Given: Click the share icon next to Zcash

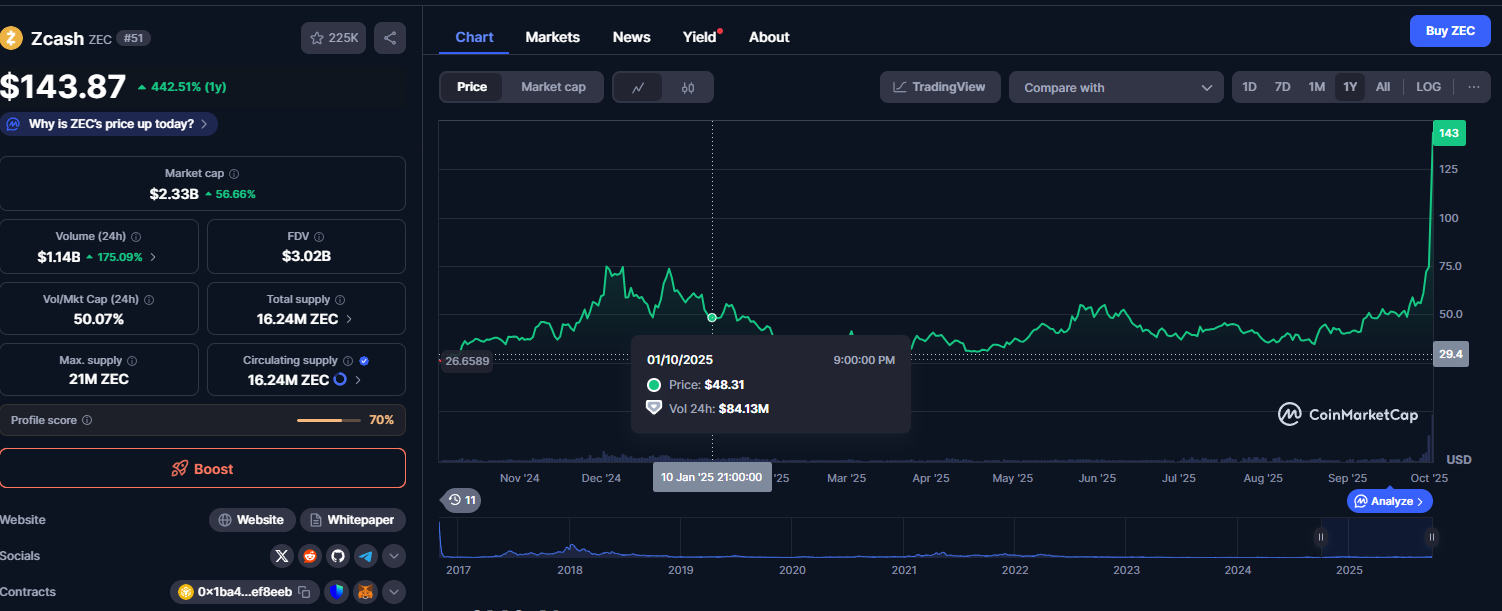Looking at the screenshot, I should [x=390, y=38].
